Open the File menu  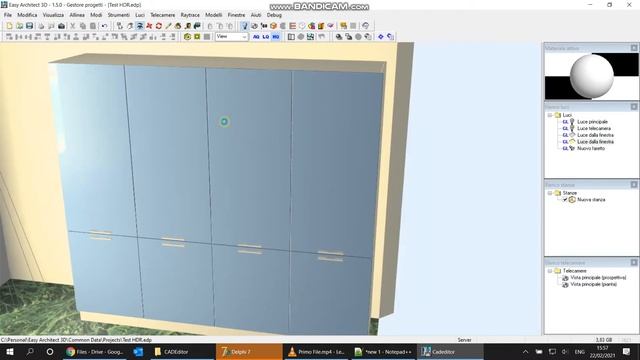coord(8,15)
